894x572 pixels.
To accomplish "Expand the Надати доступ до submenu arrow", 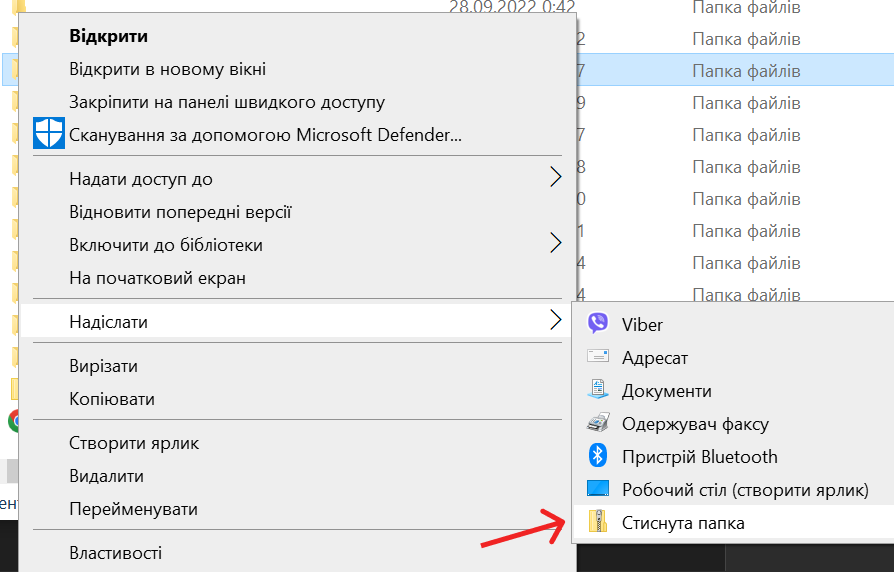I will (x=556, y=178).
